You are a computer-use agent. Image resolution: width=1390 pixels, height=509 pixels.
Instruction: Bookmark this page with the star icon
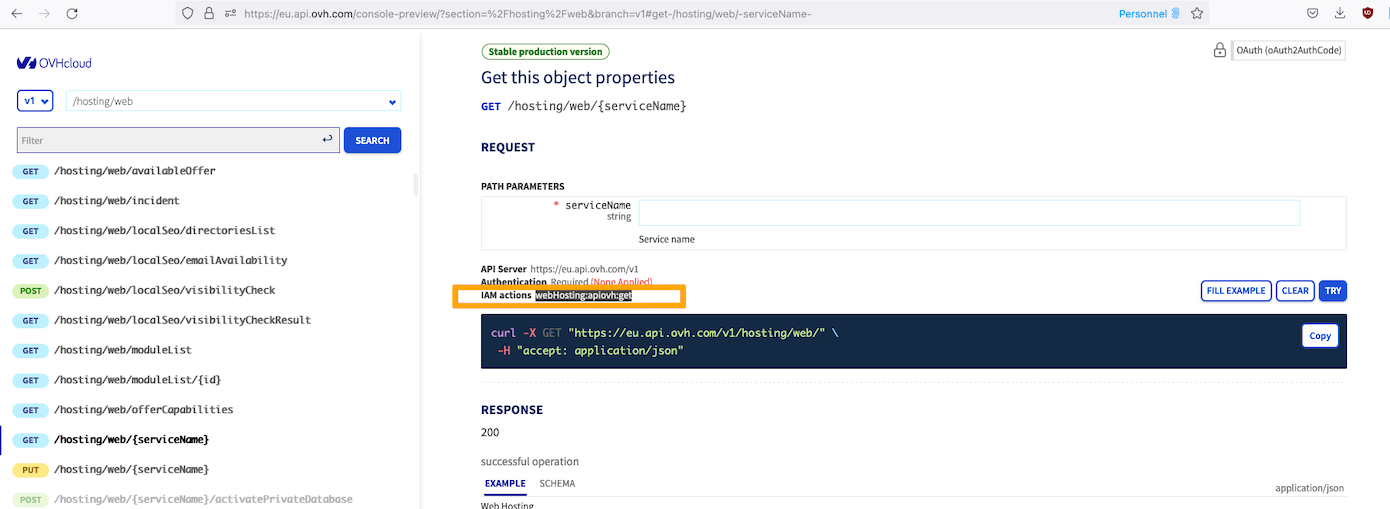coord(1196,14)
